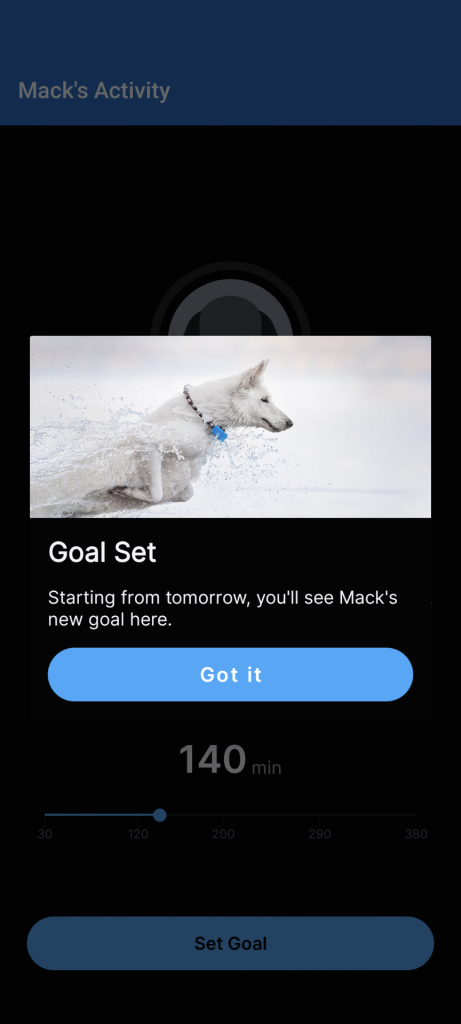Click the "min" unit label
Screen dimensions: 461x1024
pyautogui.click(x=266, y=767)
